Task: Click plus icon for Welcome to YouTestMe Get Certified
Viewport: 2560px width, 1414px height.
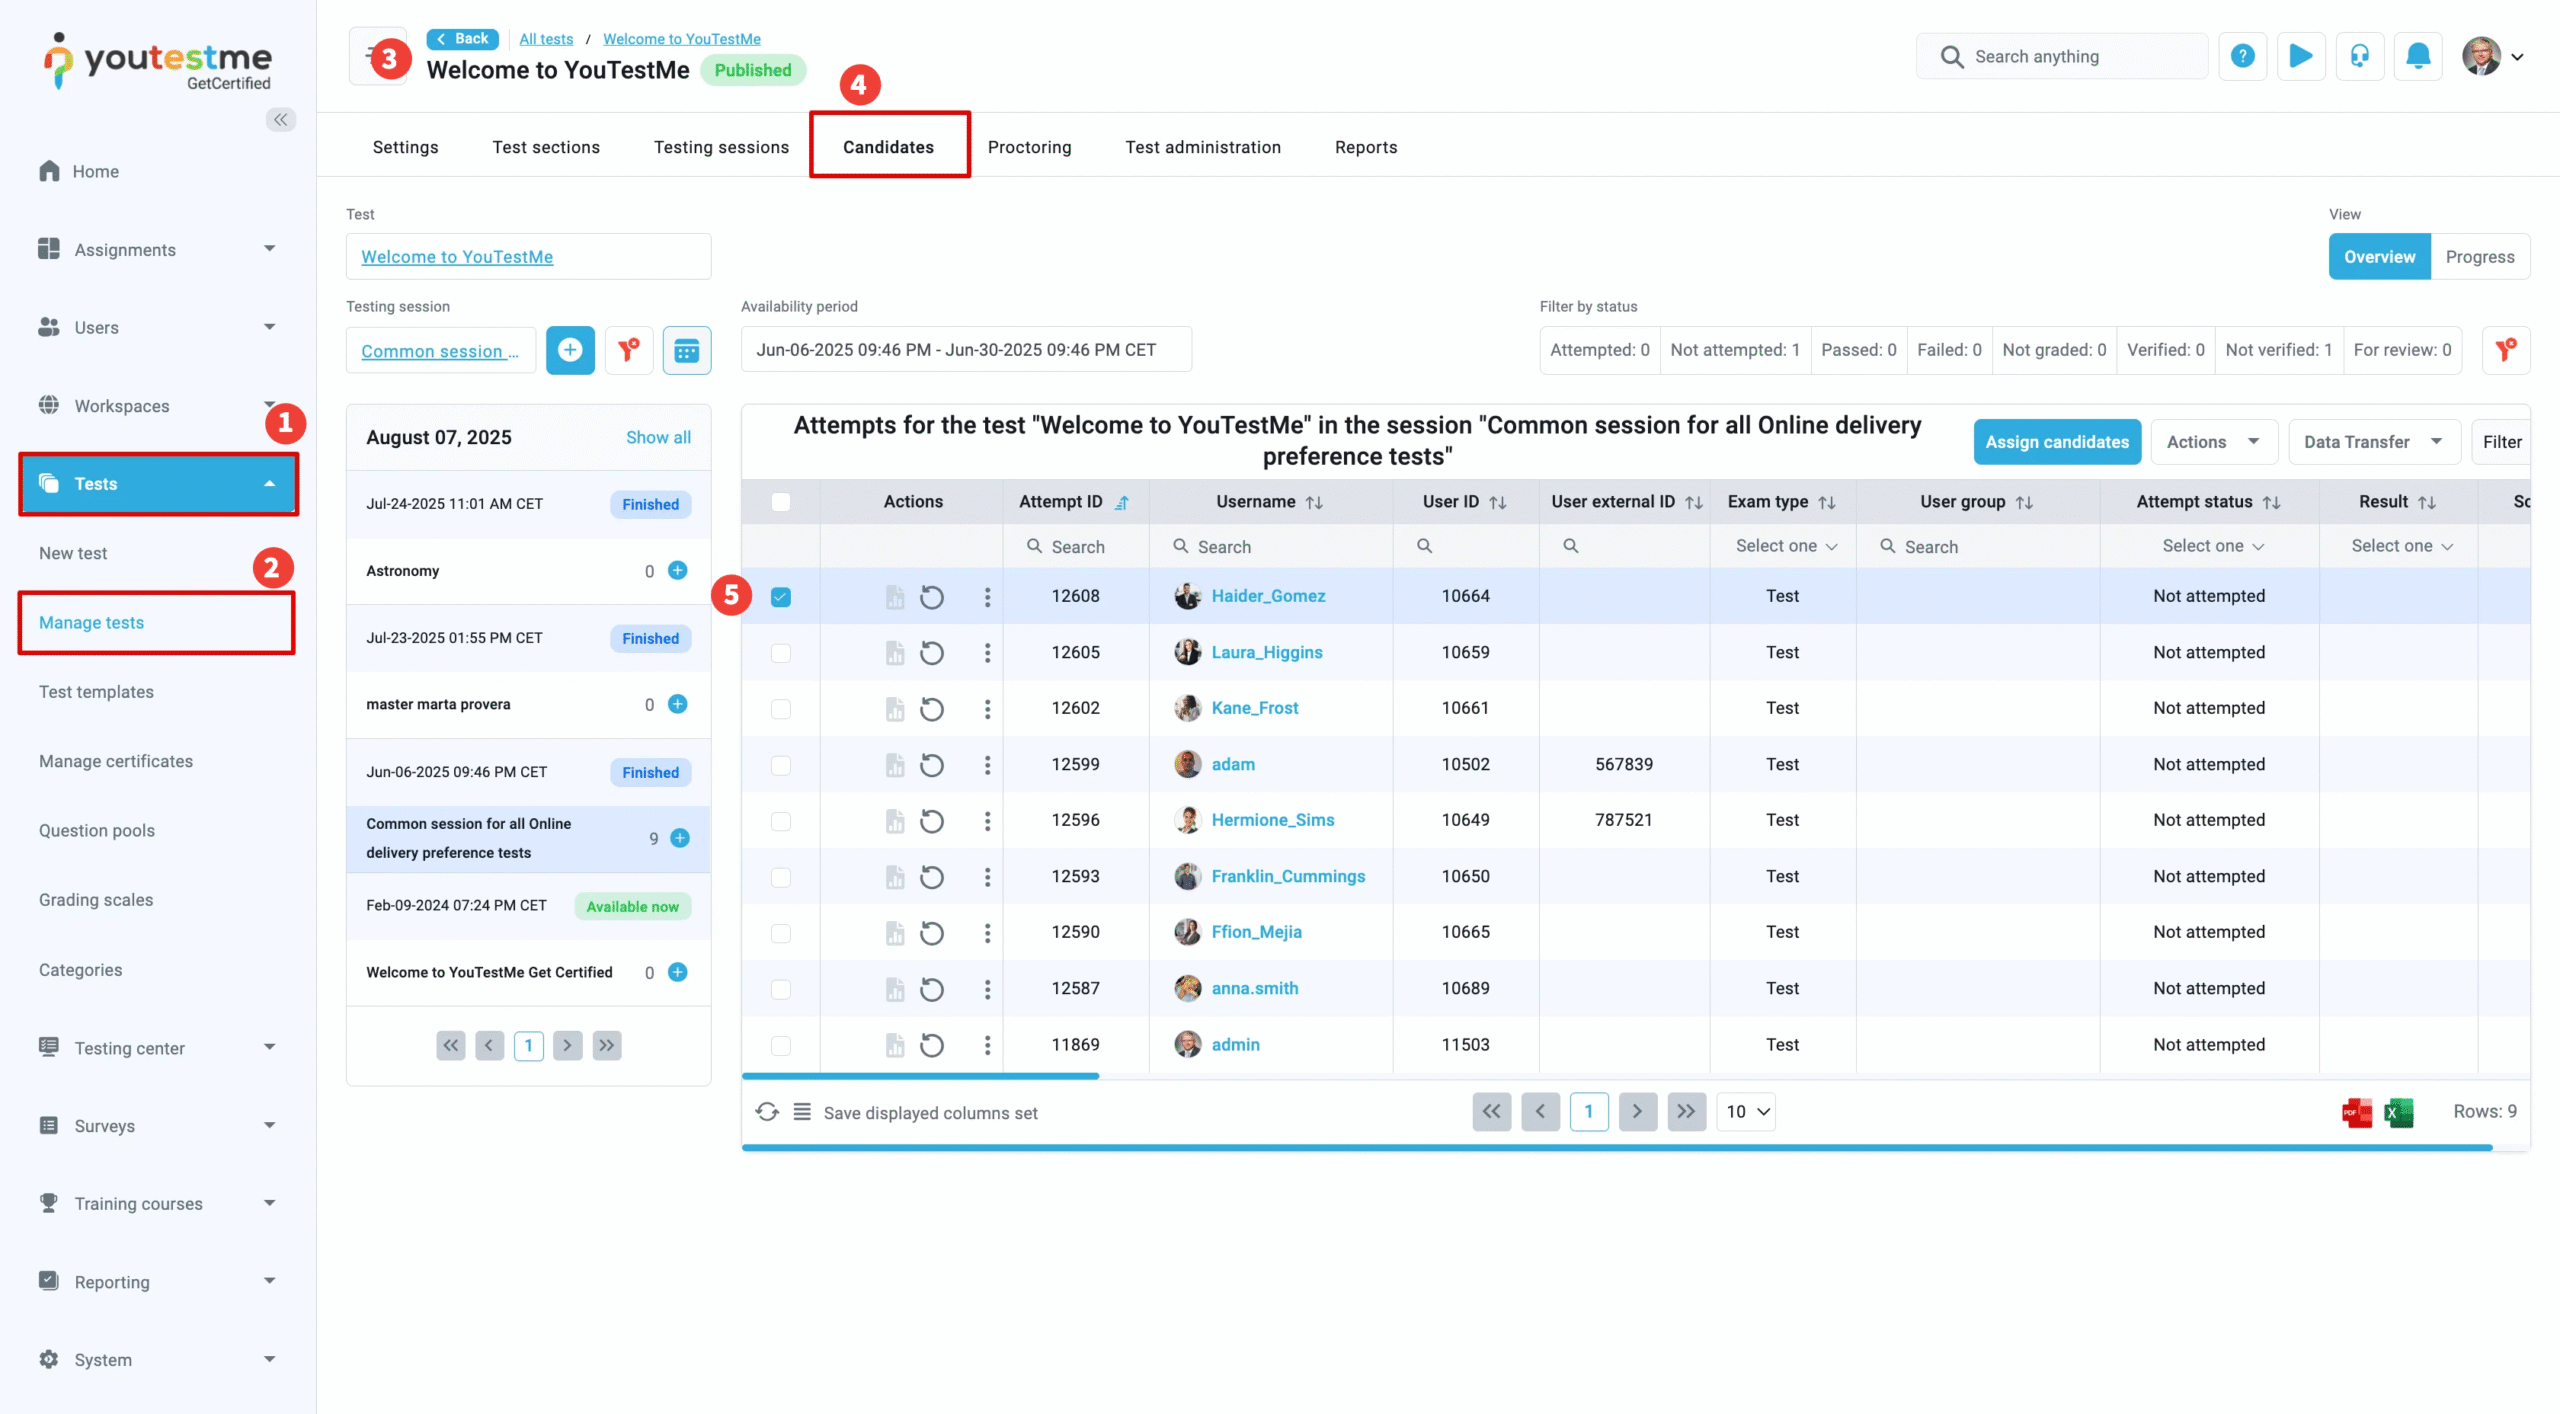Action: tap(678, 972)
